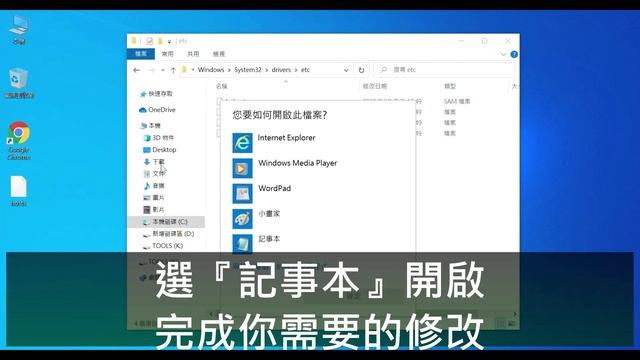Select TOOLS (K:) drive in sidebar
The height and width of the screenshot is (360, 640).
tap(163, 246)
